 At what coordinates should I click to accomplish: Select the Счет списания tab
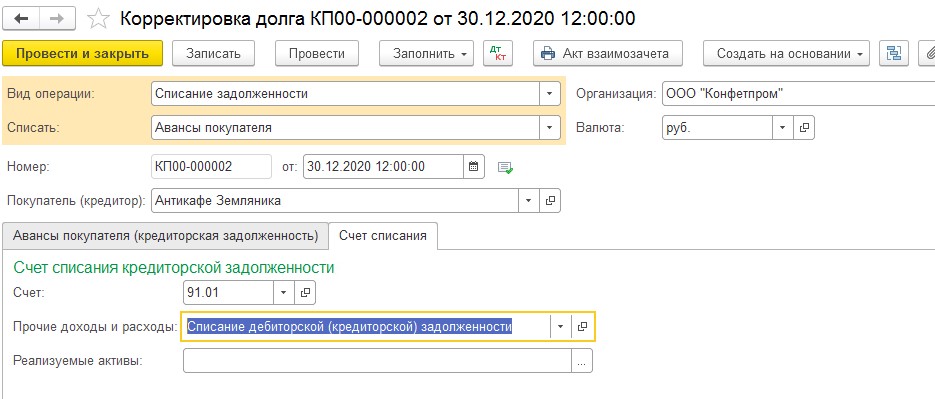(x=383, y=236)
